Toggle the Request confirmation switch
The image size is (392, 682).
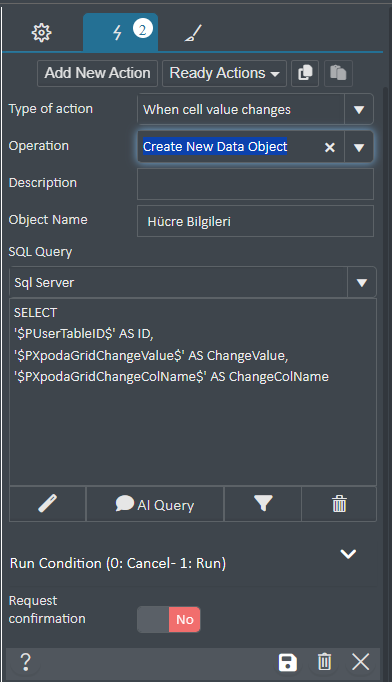click(169, 619)
